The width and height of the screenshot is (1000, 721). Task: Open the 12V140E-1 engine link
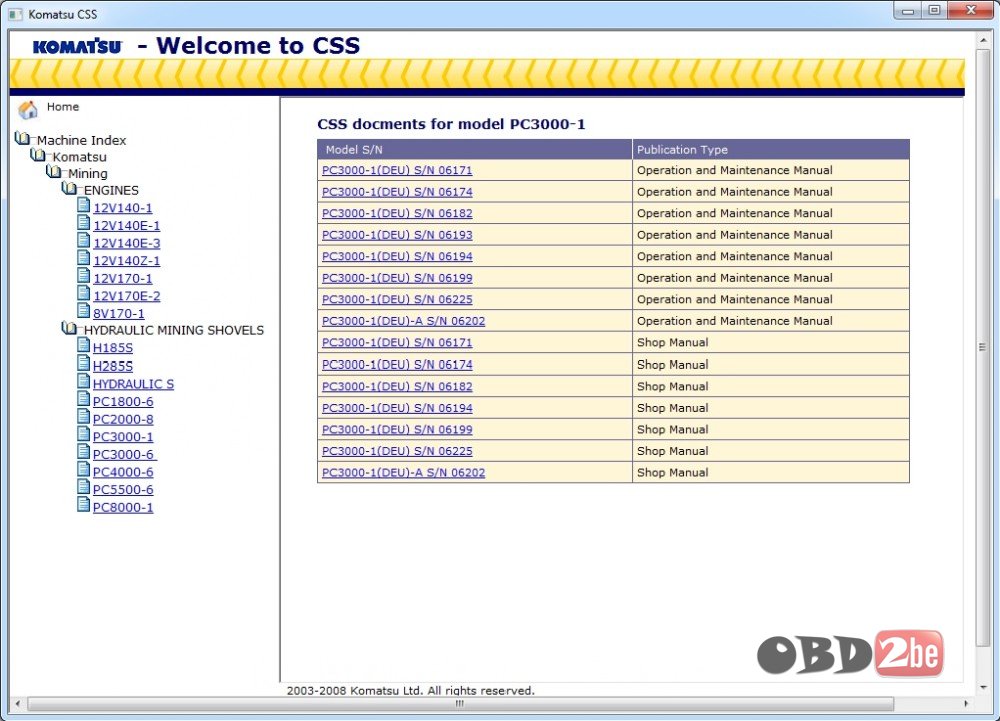(126, 226)
